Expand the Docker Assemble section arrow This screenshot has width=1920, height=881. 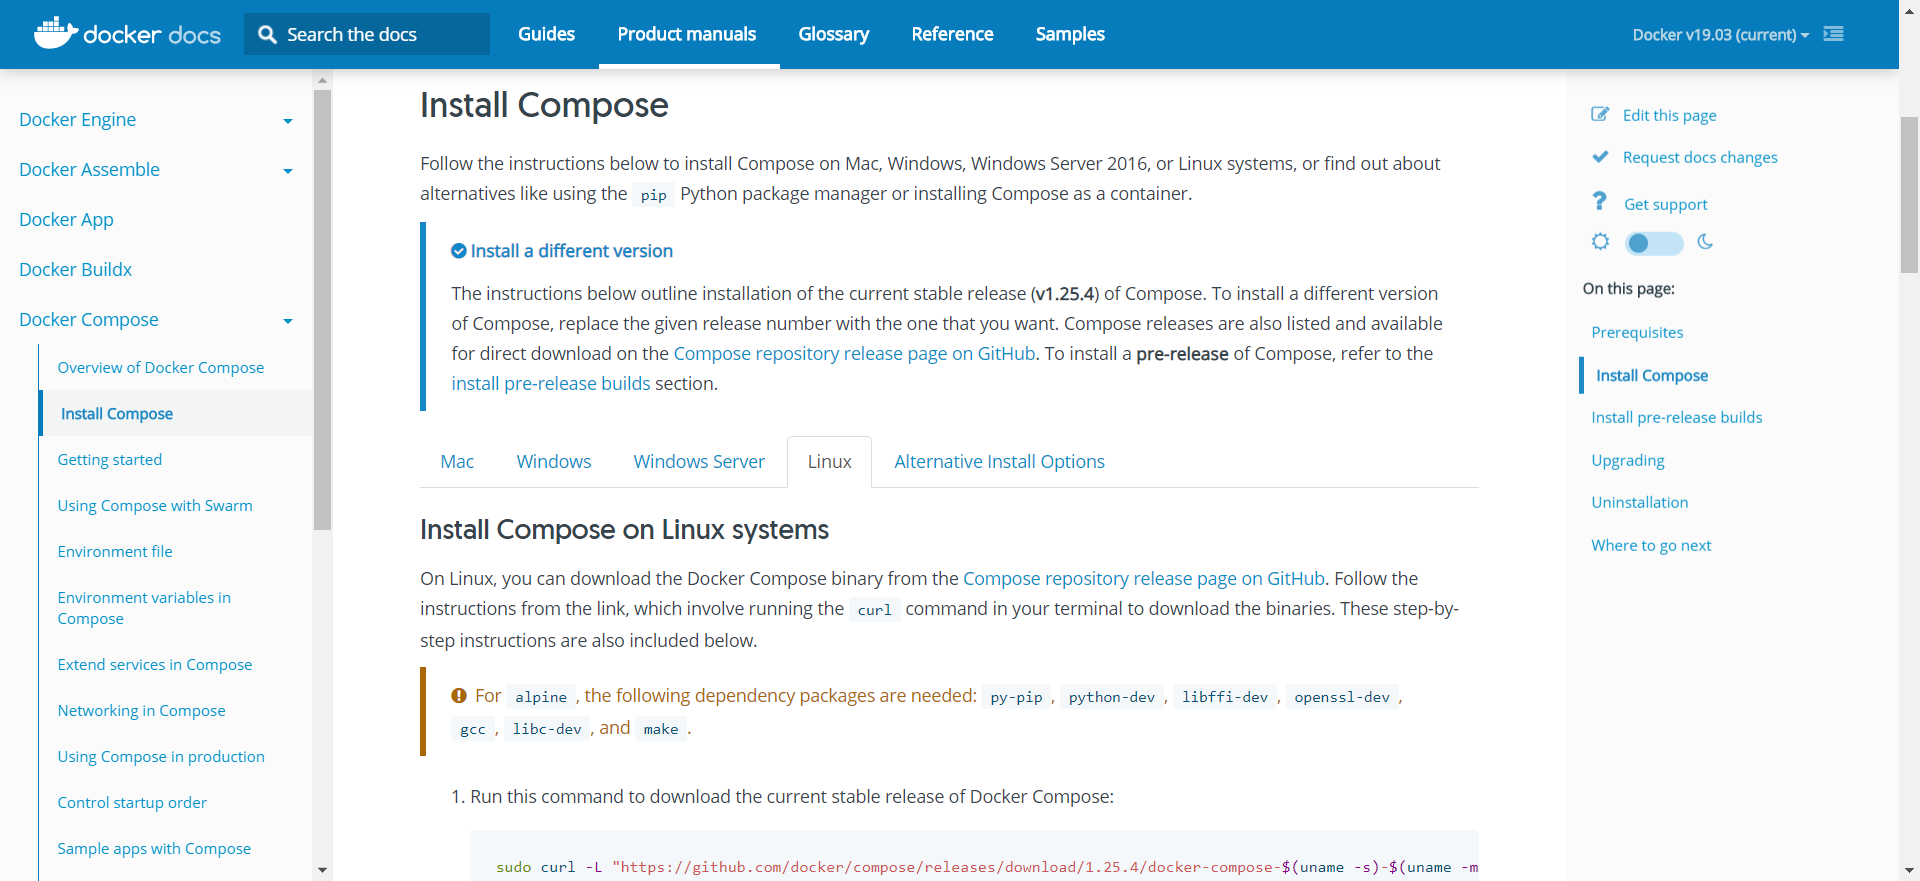[x=288, y=171]
